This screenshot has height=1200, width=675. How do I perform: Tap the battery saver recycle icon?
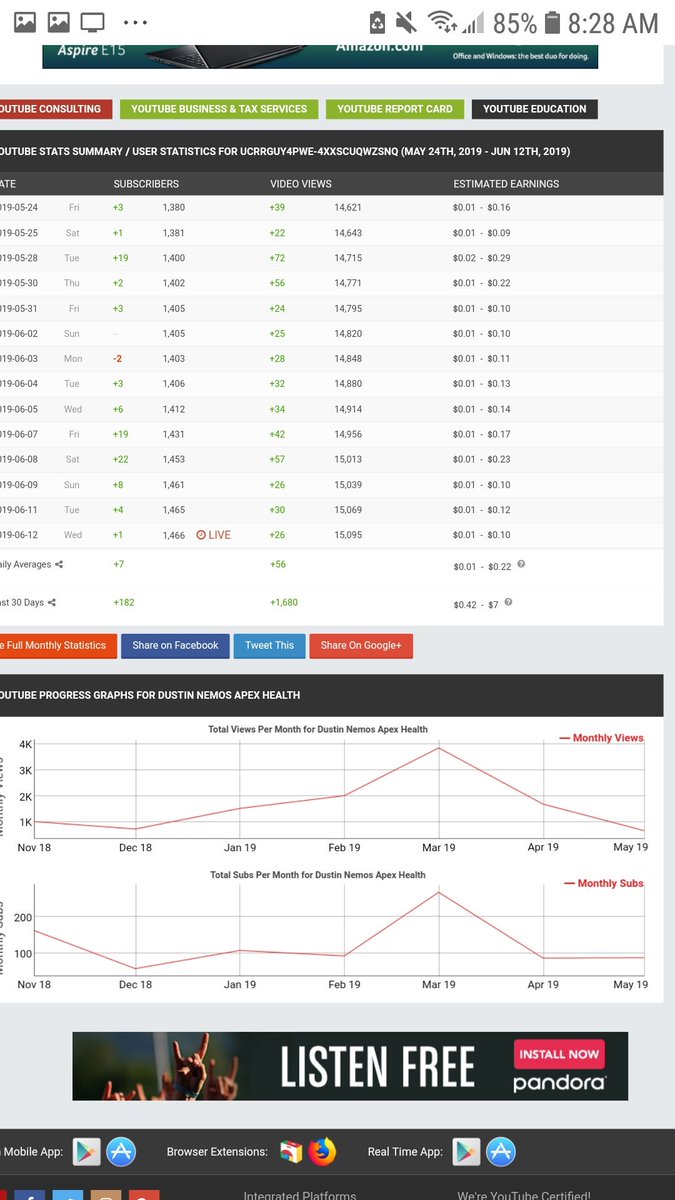[x=377, y=21]
